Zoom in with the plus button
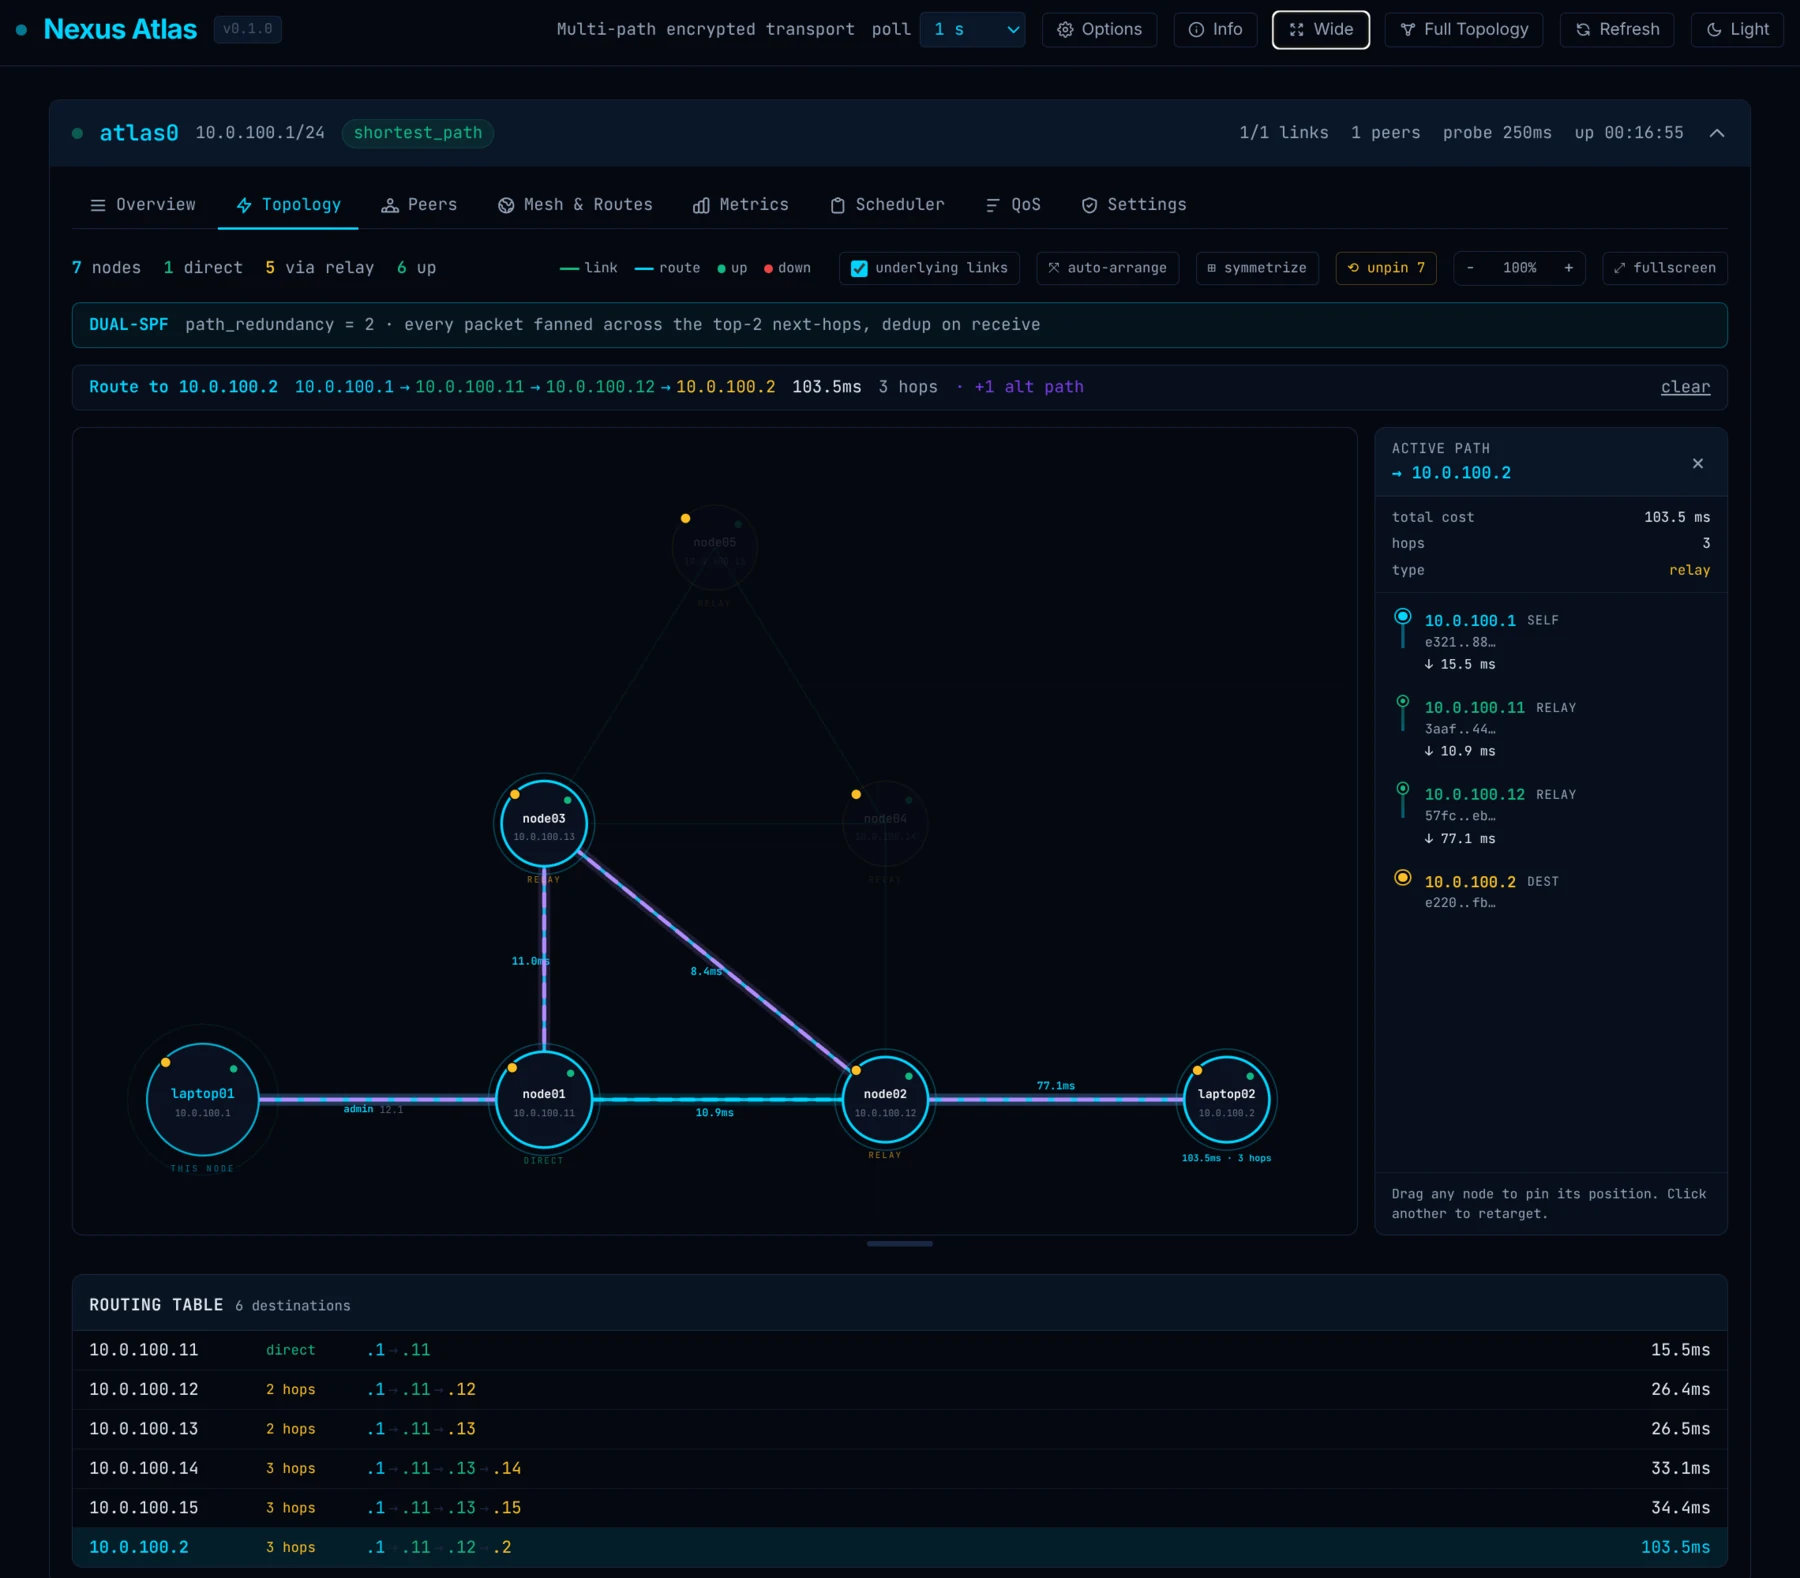Image resolution: width=1800 pixels, height=1578 pixels. pyautogui.click(x=1569, y=268)
